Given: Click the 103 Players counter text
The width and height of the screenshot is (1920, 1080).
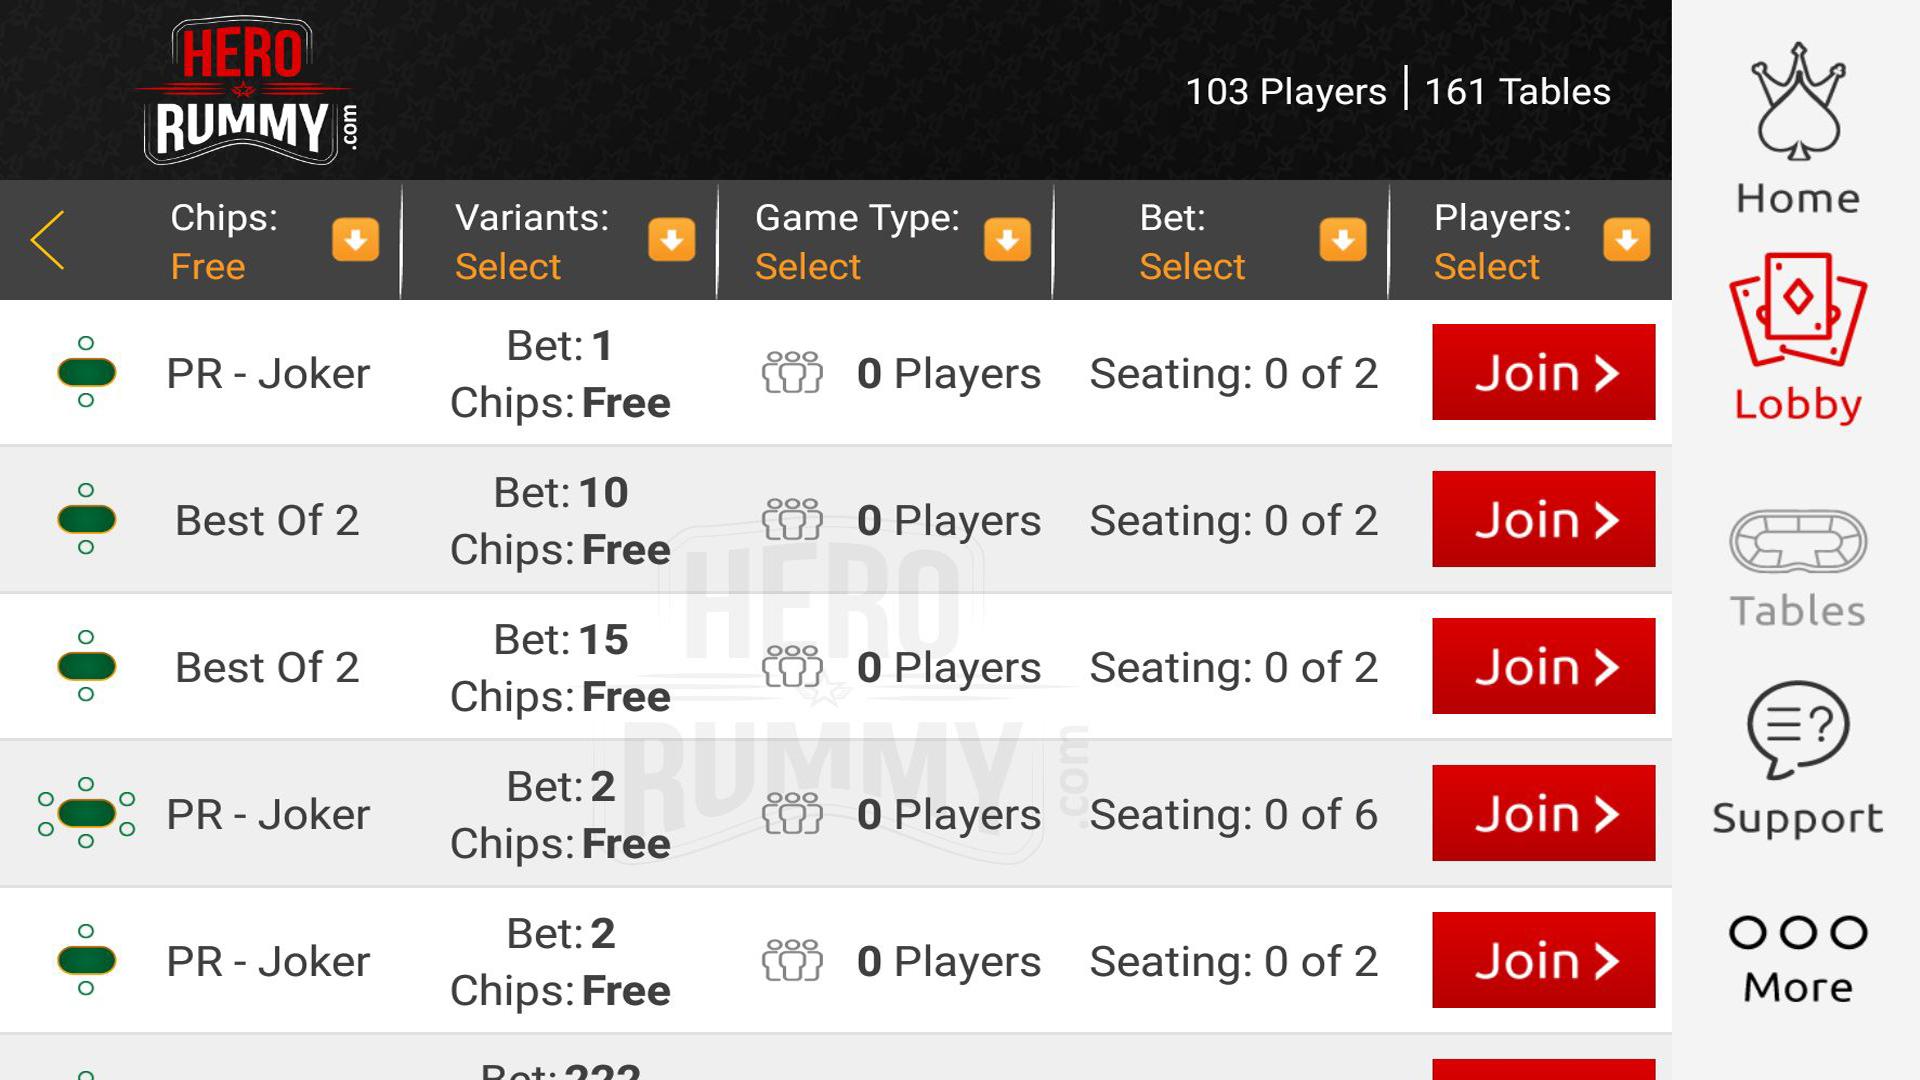Looking at the screenshot, I should tap(1285, 92).
